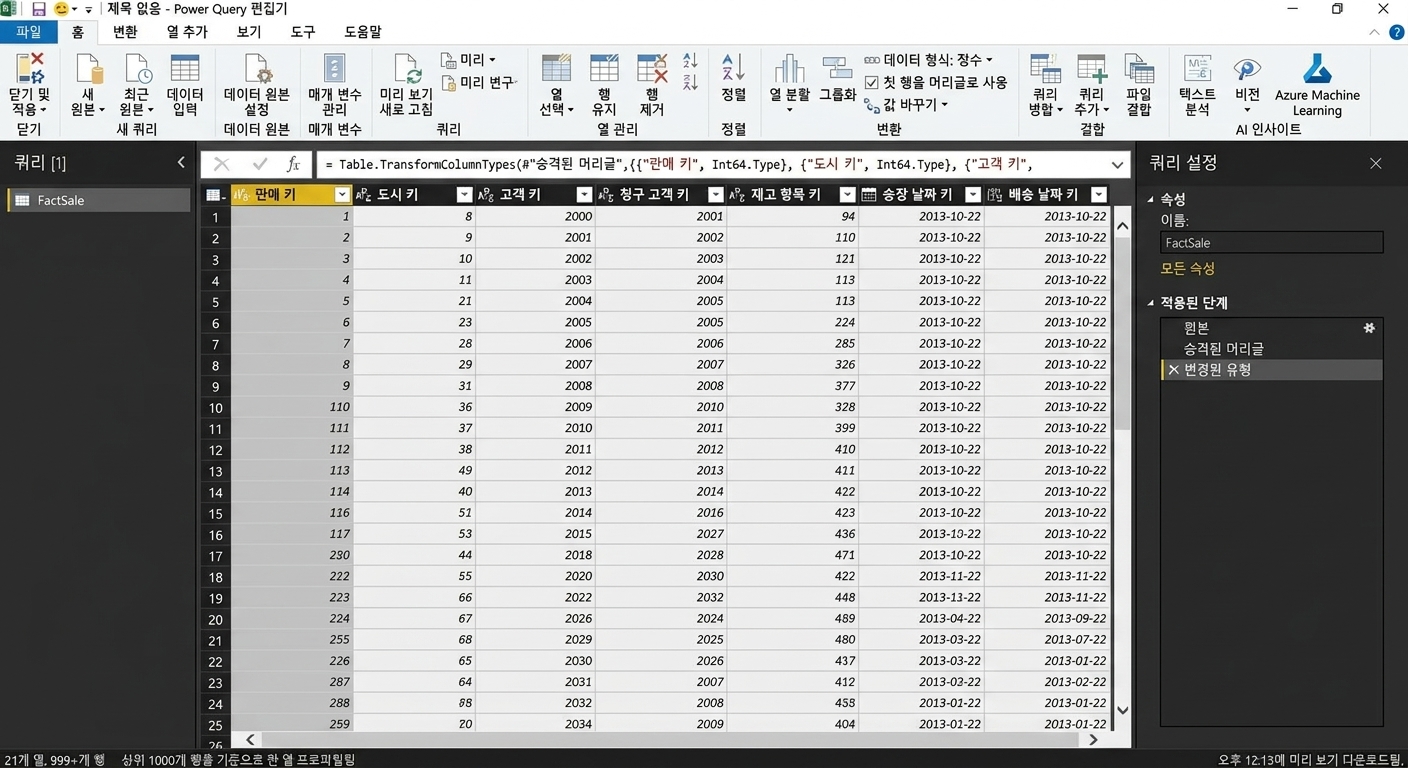Screen dimensions: 1408x768
Task: Open the 데이터 형식: 정수 dropdown
Action: click(x=928, y=60)
